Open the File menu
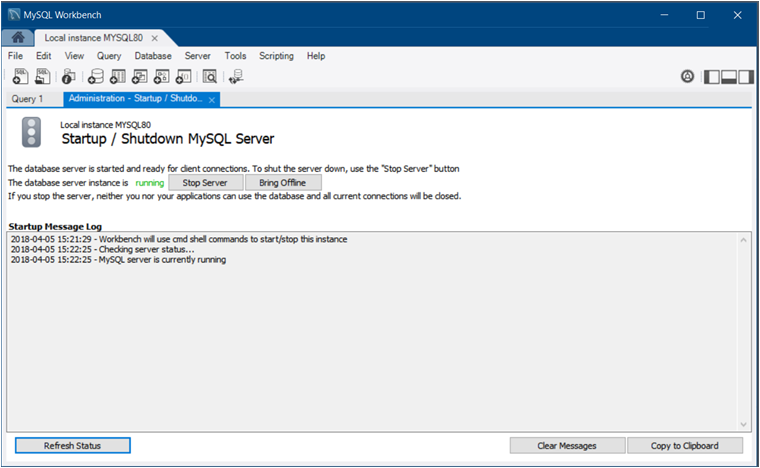This screenshot has width=760, height=468. (16, 56)
